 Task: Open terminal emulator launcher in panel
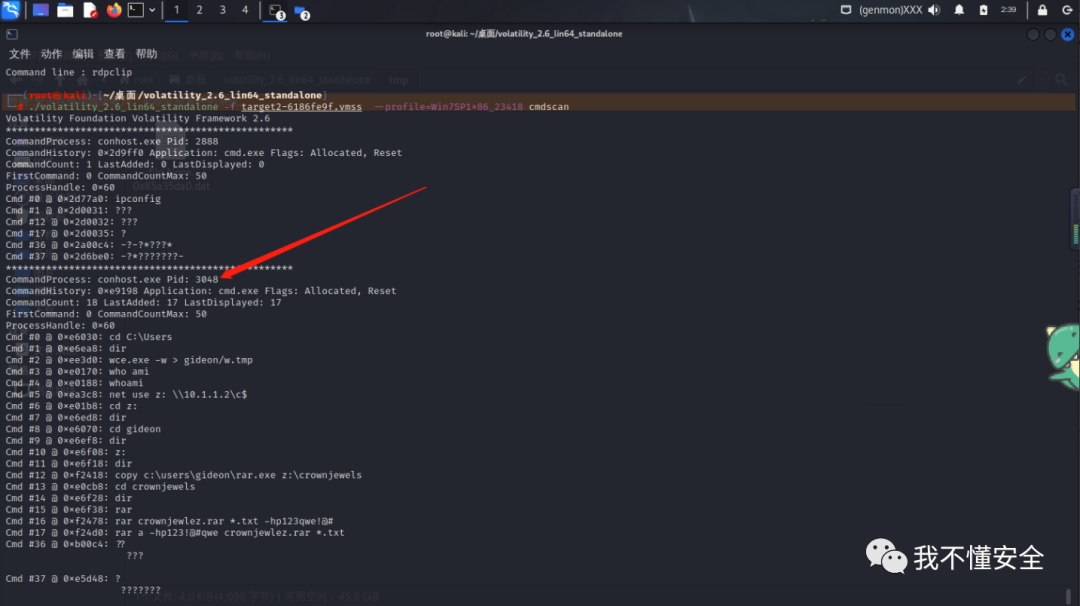point(136,10)
